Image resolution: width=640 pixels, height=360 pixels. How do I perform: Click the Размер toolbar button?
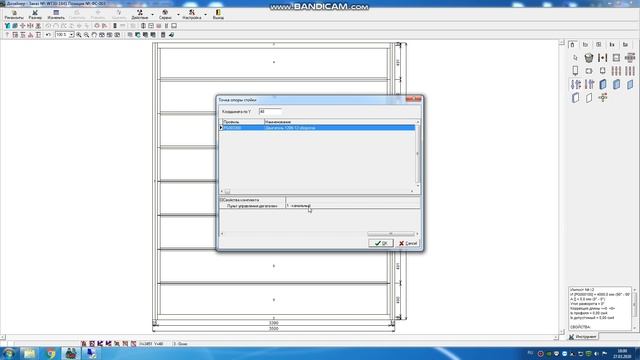[x=35, y=15]
